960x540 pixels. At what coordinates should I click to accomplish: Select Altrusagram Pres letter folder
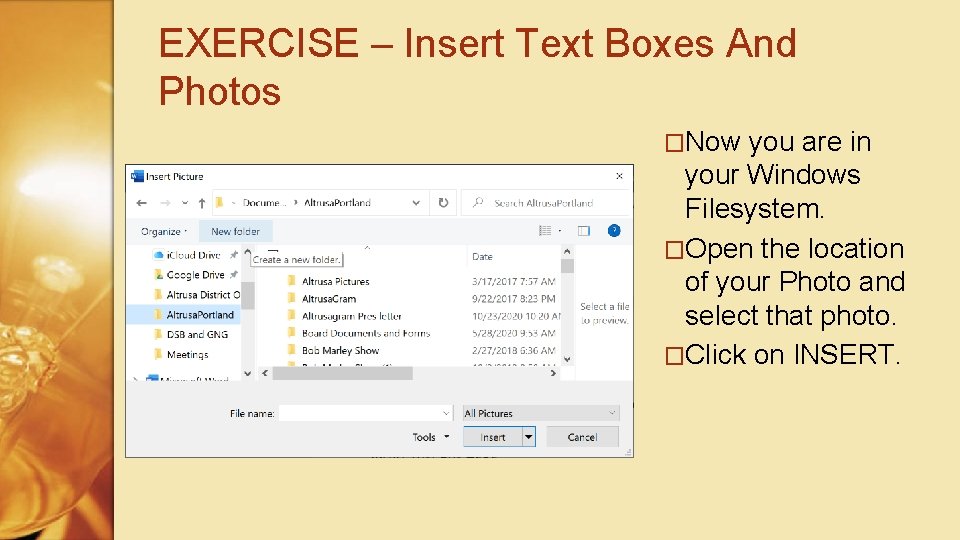point(351,316)
